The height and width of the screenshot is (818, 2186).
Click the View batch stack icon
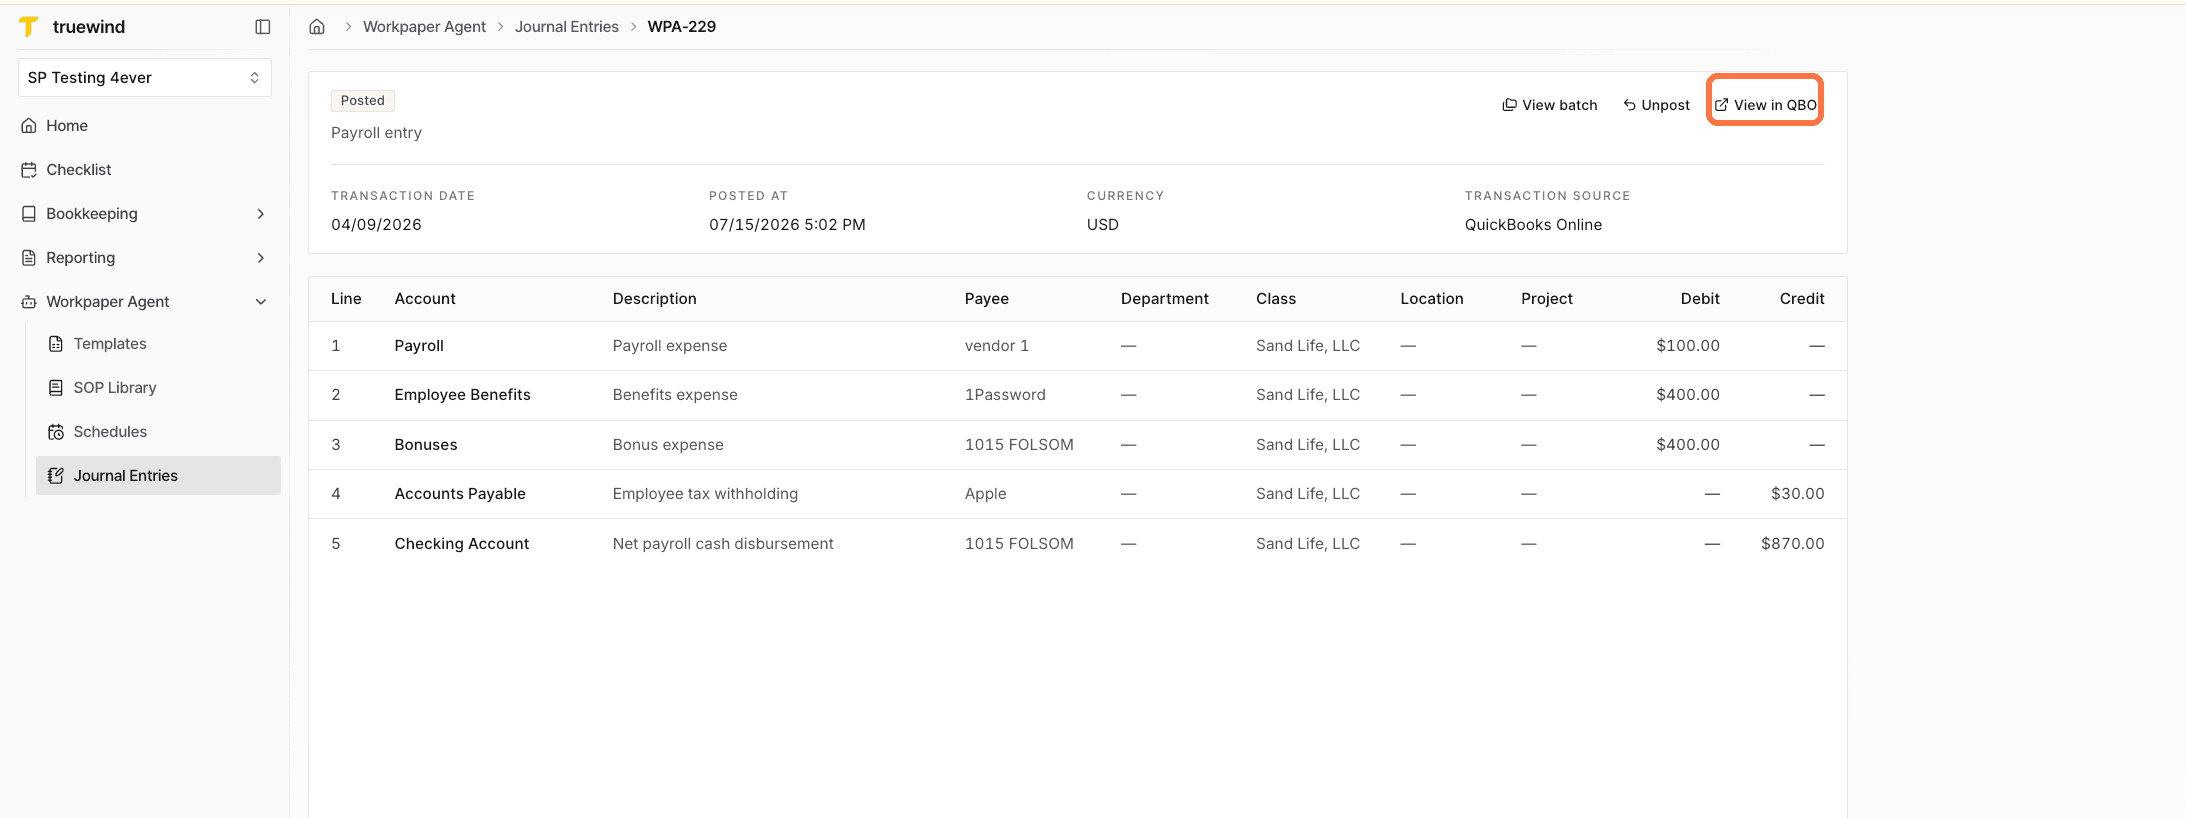(x=1509, y=105)
